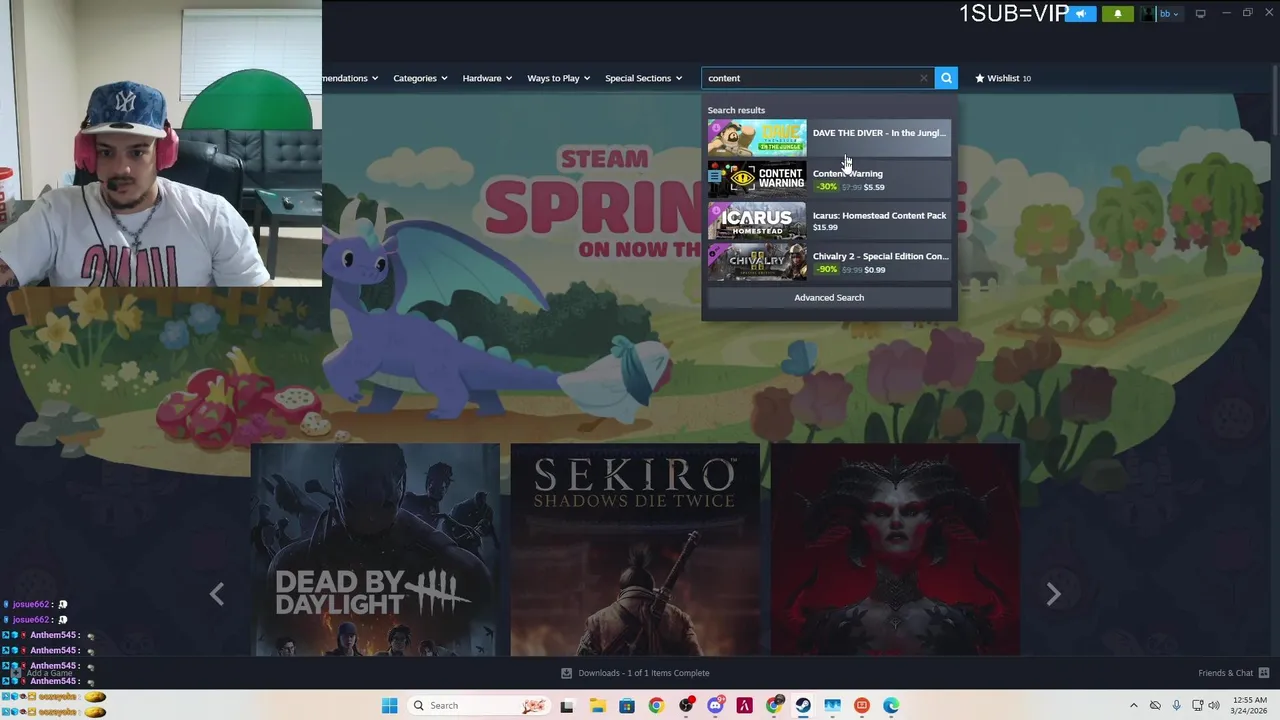This screenshot has width=1280, height=720.
Task: Expand the bb account dropdown
Action: [1169, 14]
